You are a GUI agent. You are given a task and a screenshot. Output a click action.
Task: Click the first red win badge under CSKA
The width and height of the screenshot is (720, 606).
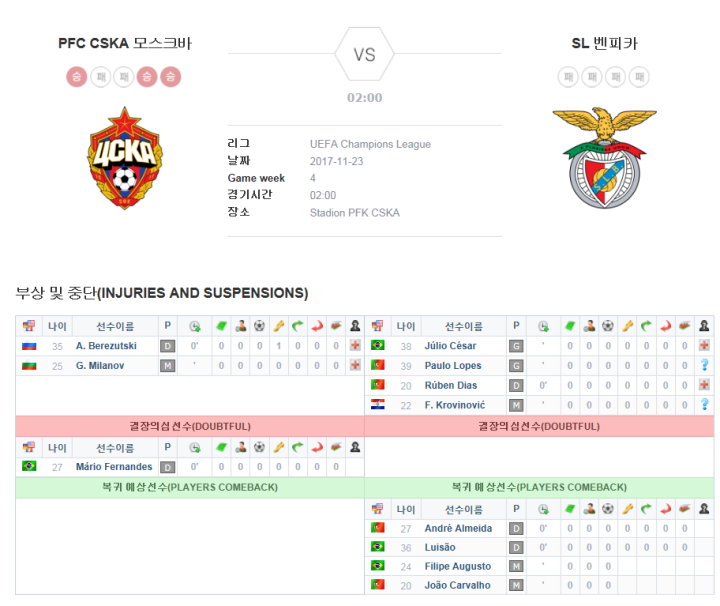coord(77,77)
